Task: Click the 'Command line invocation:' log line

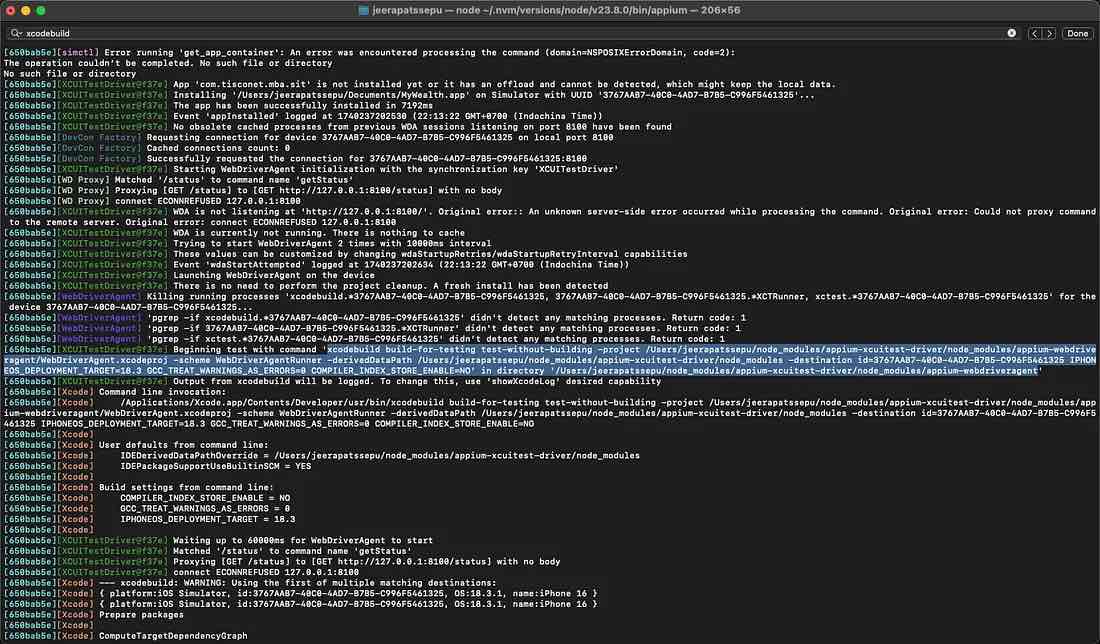Action: tap(163, 392)
